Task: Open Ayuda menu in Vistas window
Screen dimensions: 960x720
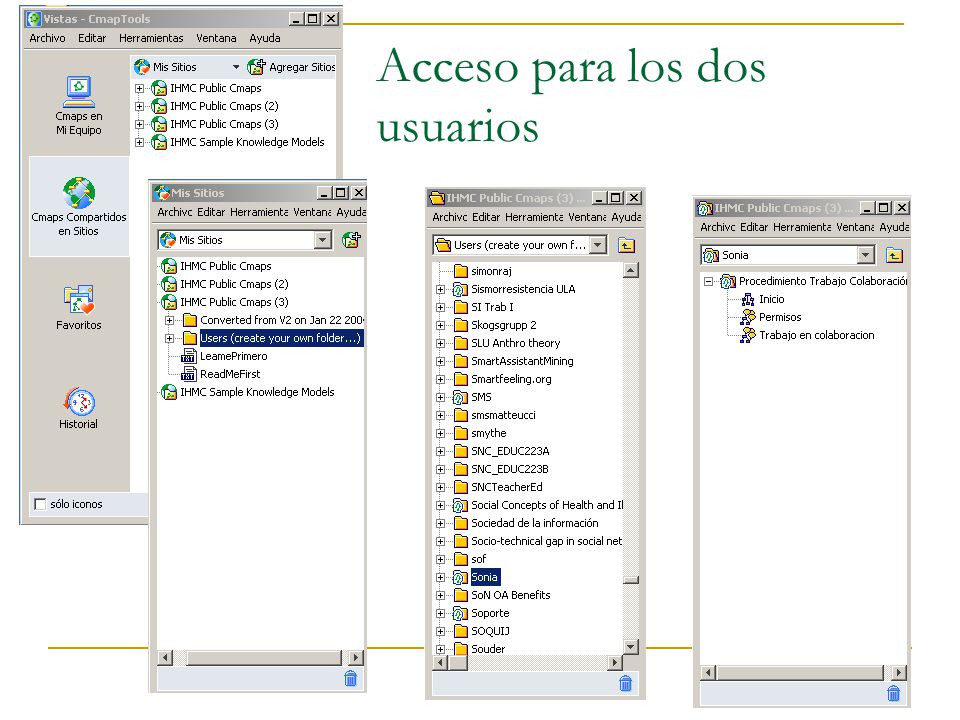Action: pos(264,38)
